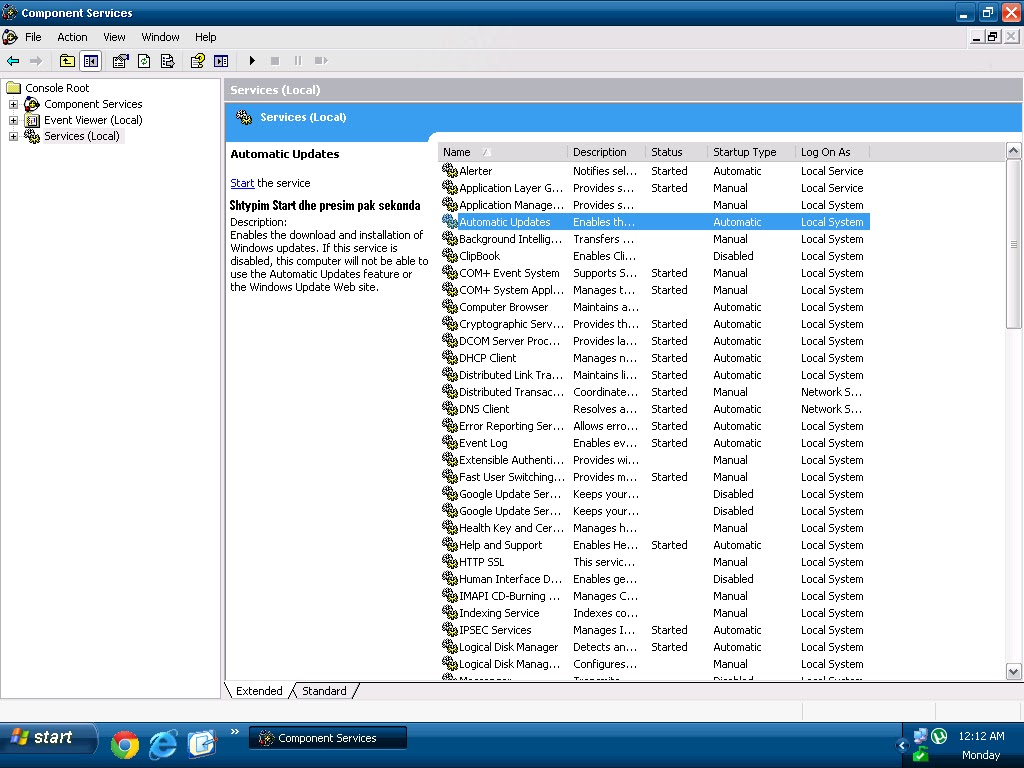Click the vertical scrollbar thumb of services list
Viewport: 1024px width, 768px height.
(x=1013, y=244)
